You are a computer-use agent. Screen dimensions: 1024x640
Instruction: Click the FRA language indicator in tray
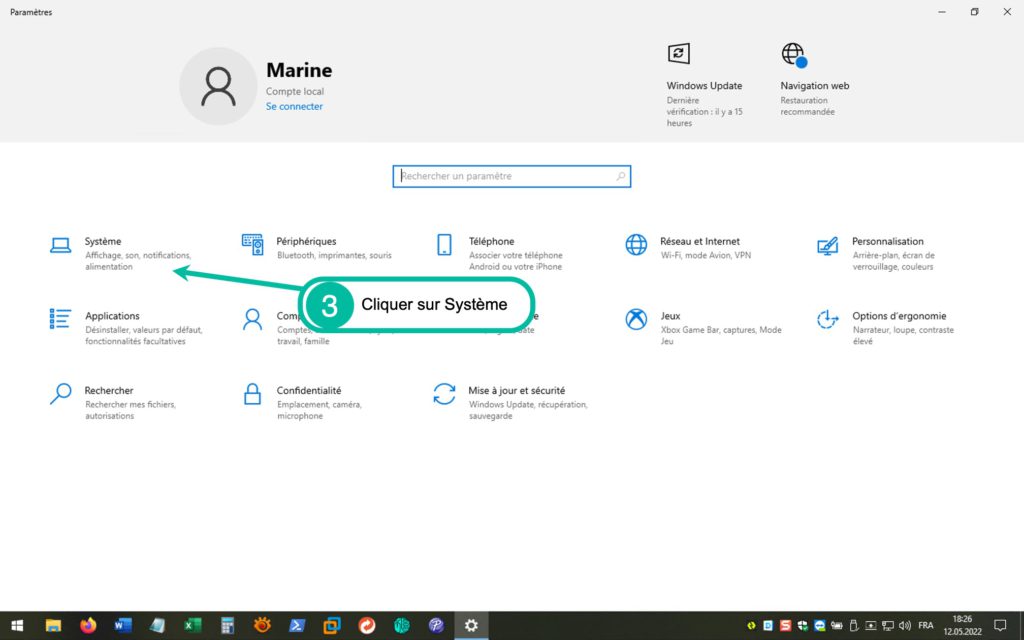pos(925,625)
